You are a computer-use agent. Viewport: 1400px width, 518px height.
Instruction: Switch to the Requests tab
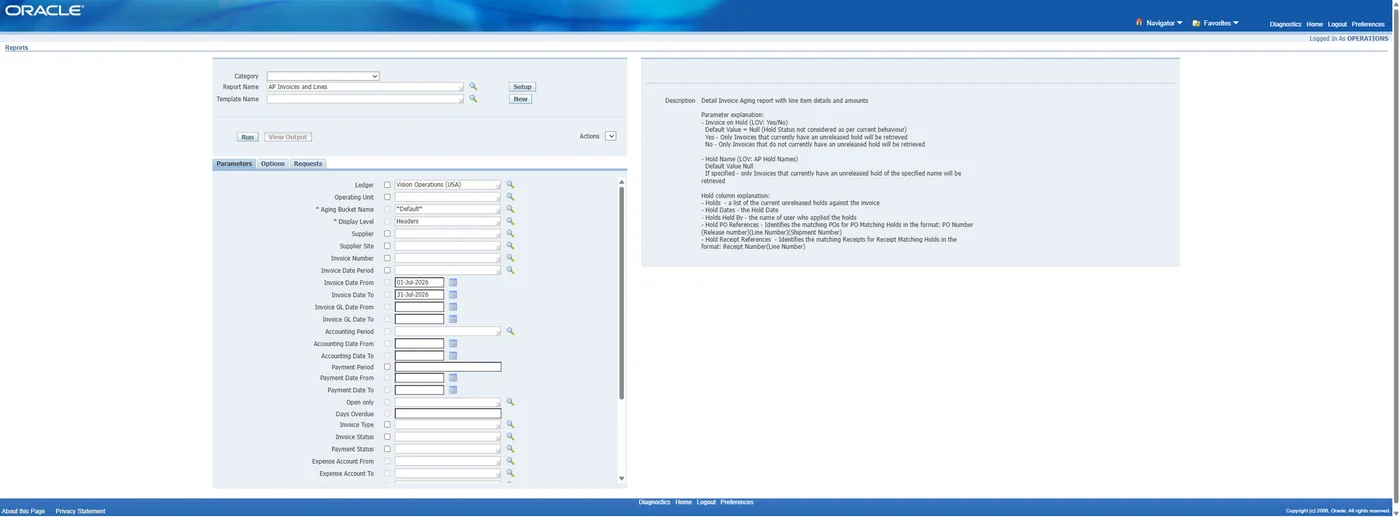(308, 164)
